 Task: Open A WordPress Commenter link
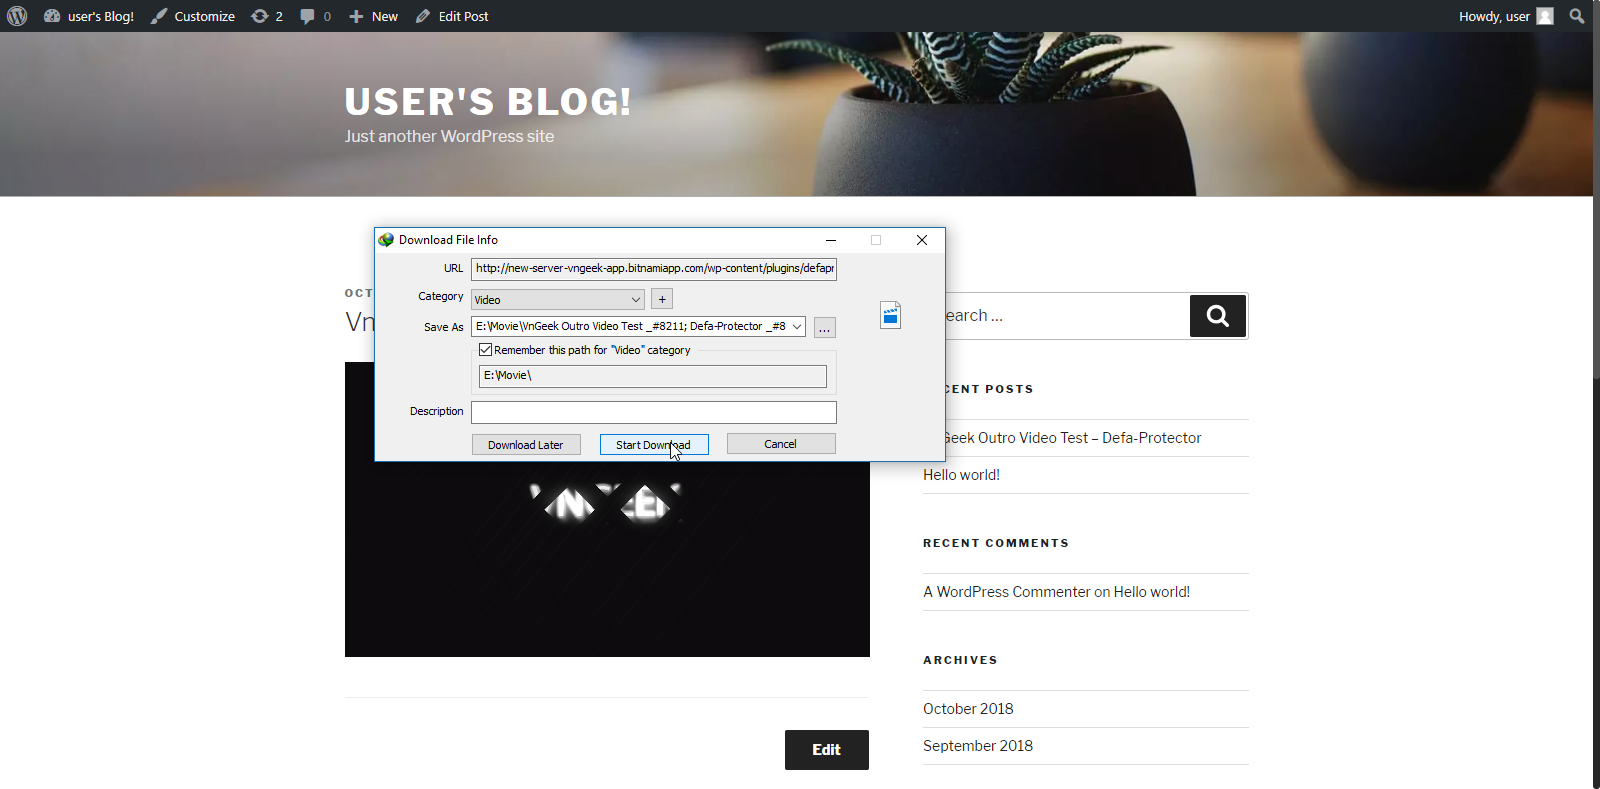click(1006, 592)
